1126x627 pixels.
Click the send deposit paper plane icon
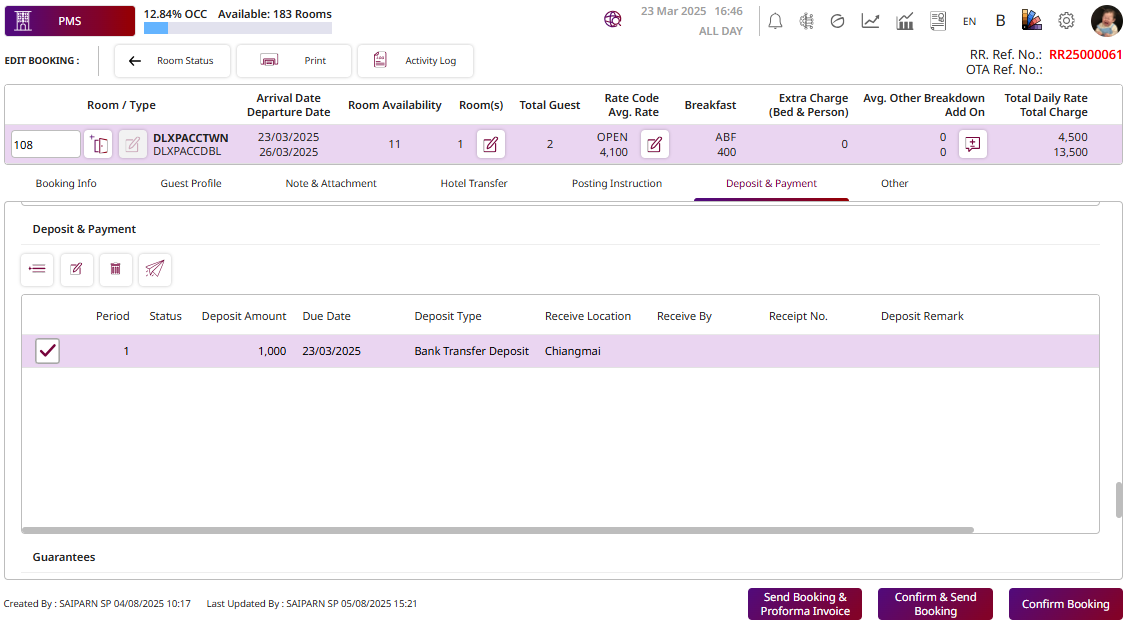[x=154, y=269]
